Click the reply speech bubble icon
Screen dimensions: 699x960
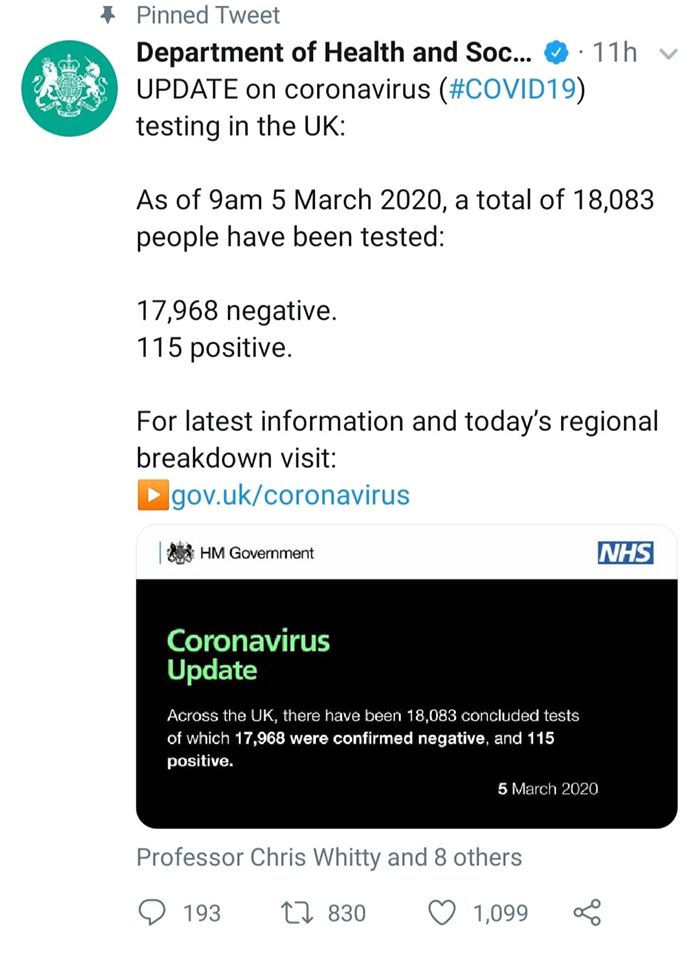[152, 912]
